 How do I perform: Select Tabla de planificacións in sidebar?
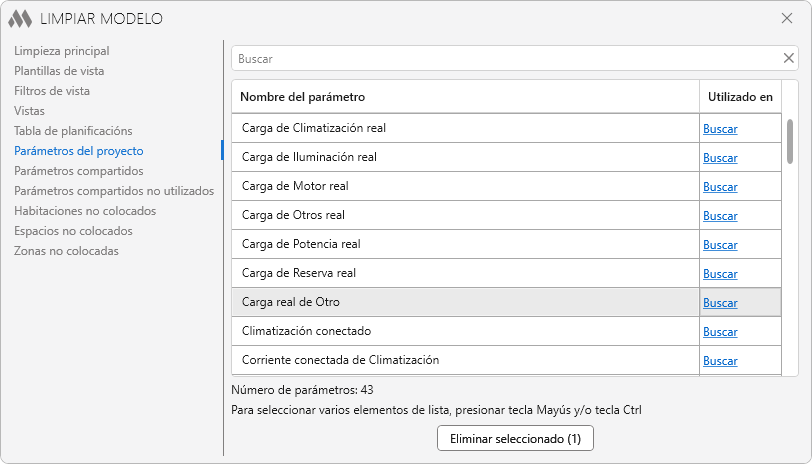(x=73, y=131)
